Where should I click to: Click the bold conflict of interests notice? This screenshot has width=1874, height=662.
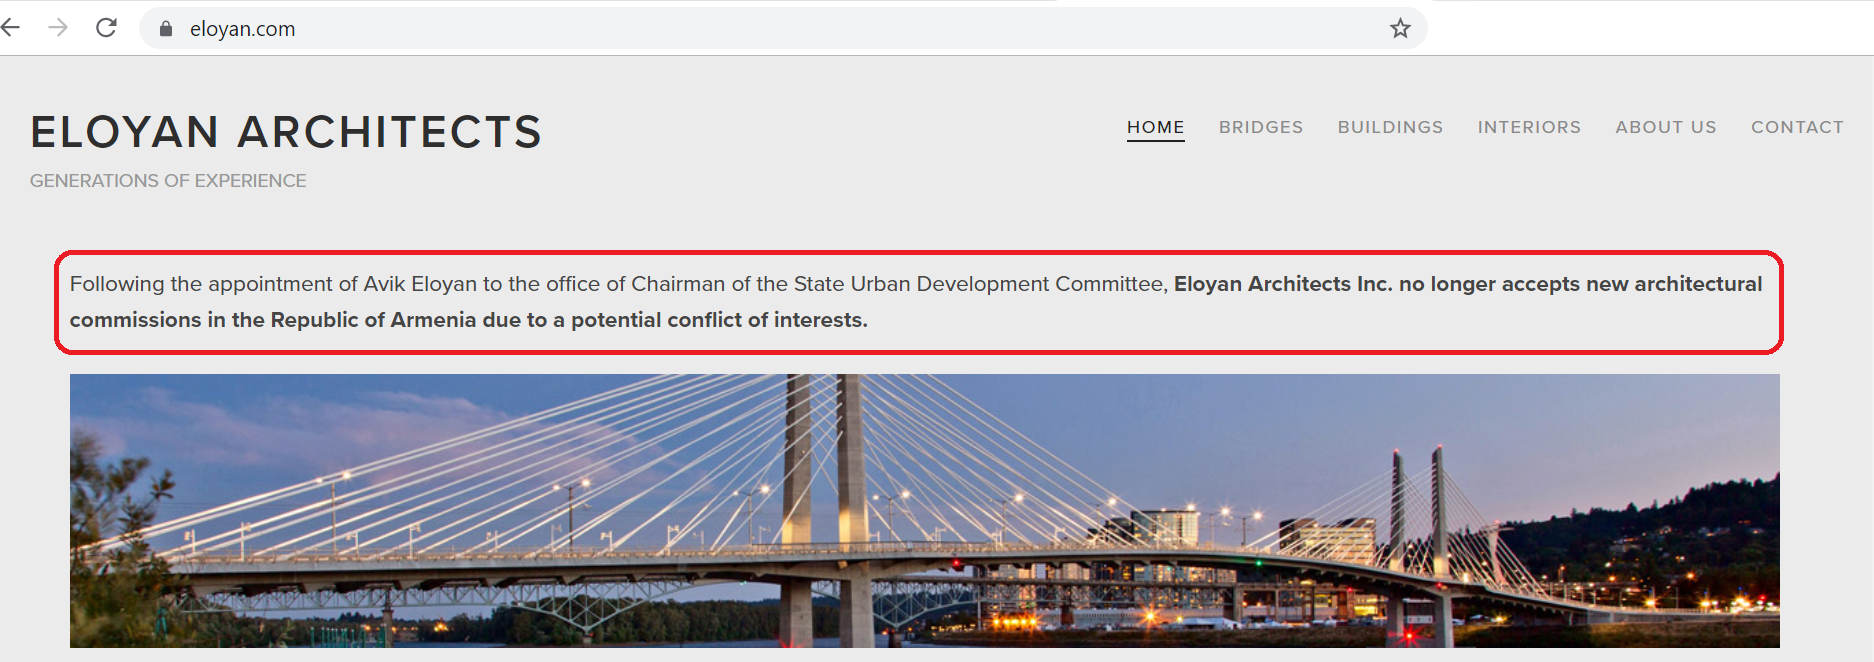pyautogui.click(x=916, y=302)
